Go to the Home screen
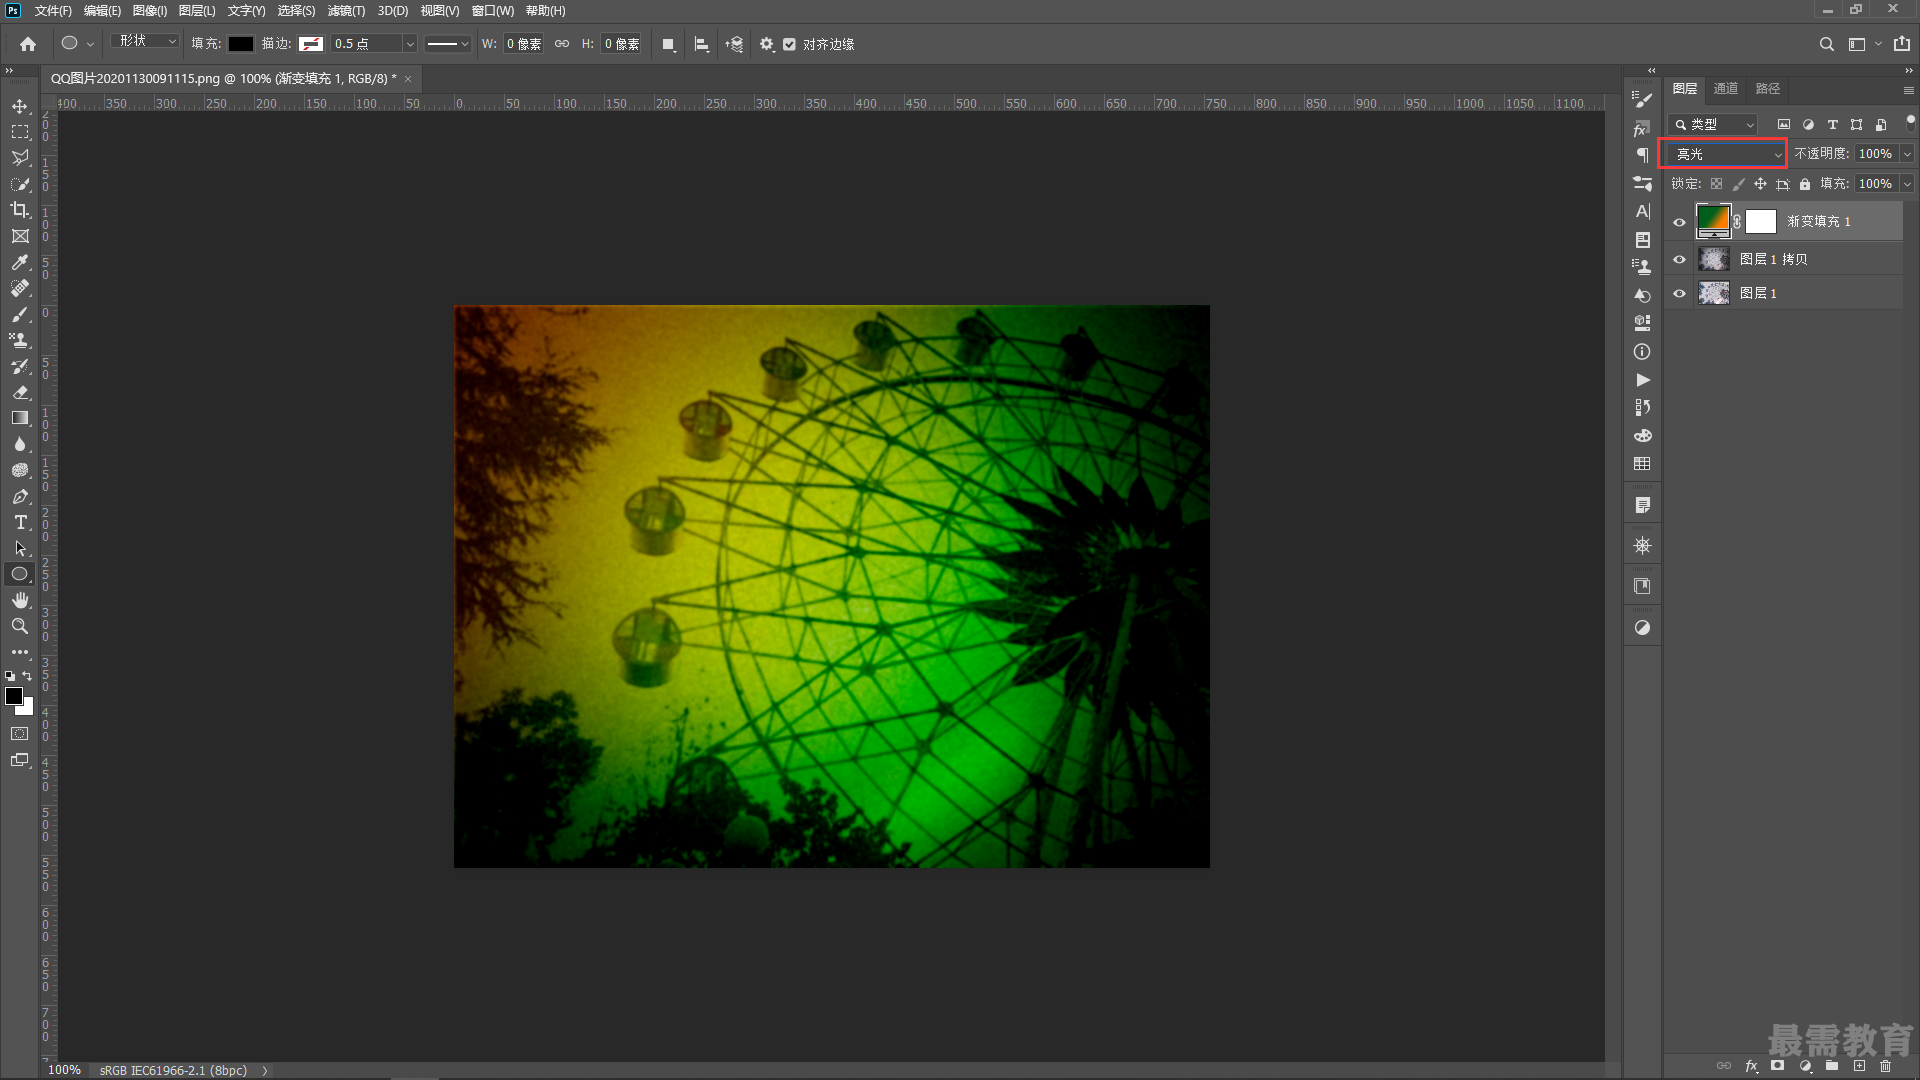 [x=28, y=44]
